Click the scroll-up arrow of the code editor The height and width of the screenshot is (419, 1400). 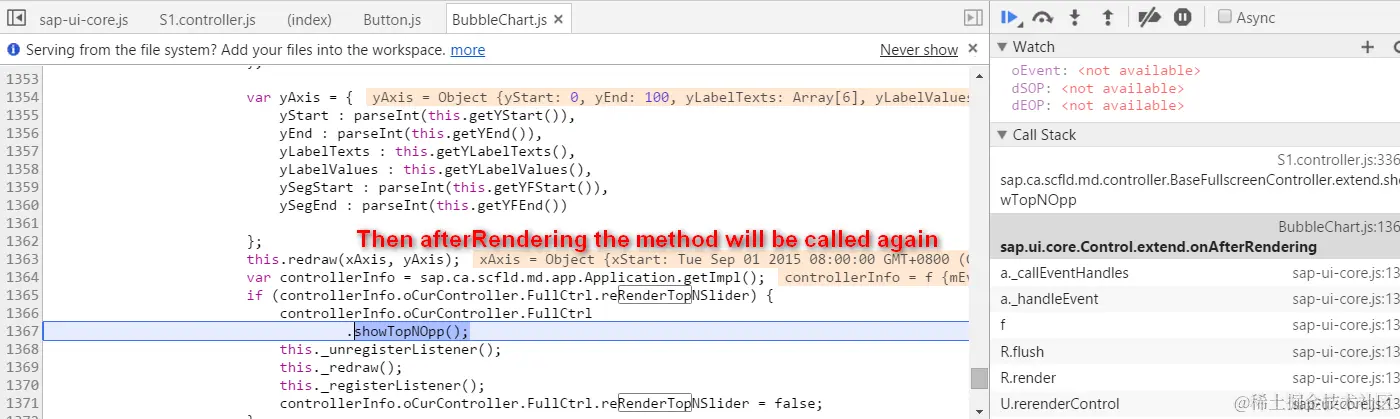(979, 76)
